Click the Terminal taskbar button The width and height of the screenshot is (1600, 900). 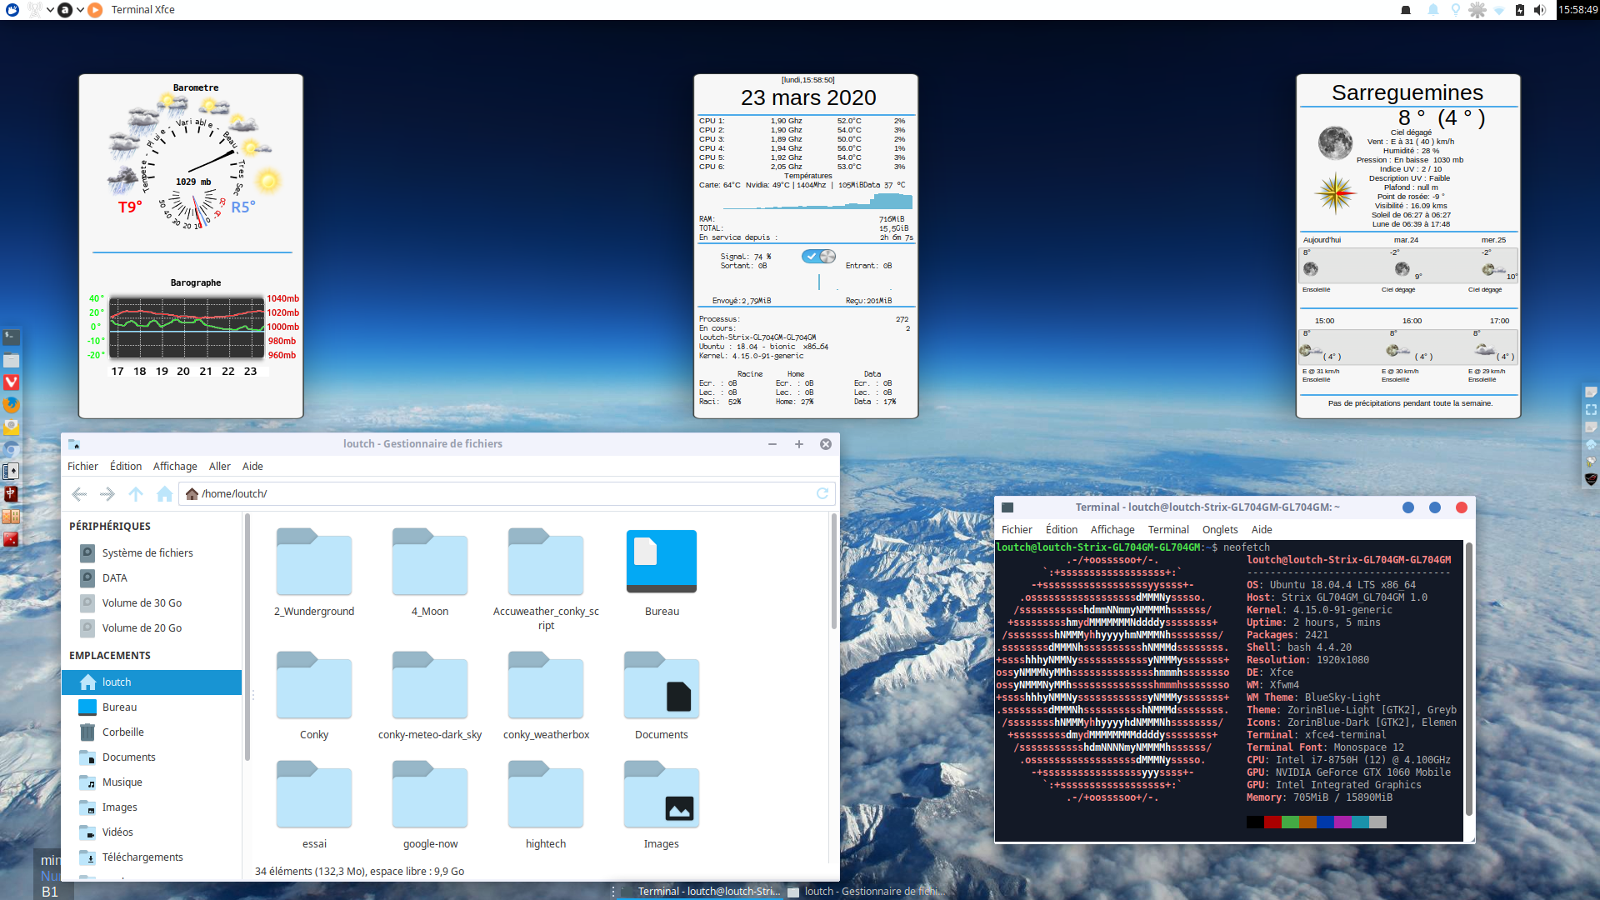(x=699, y=891)
